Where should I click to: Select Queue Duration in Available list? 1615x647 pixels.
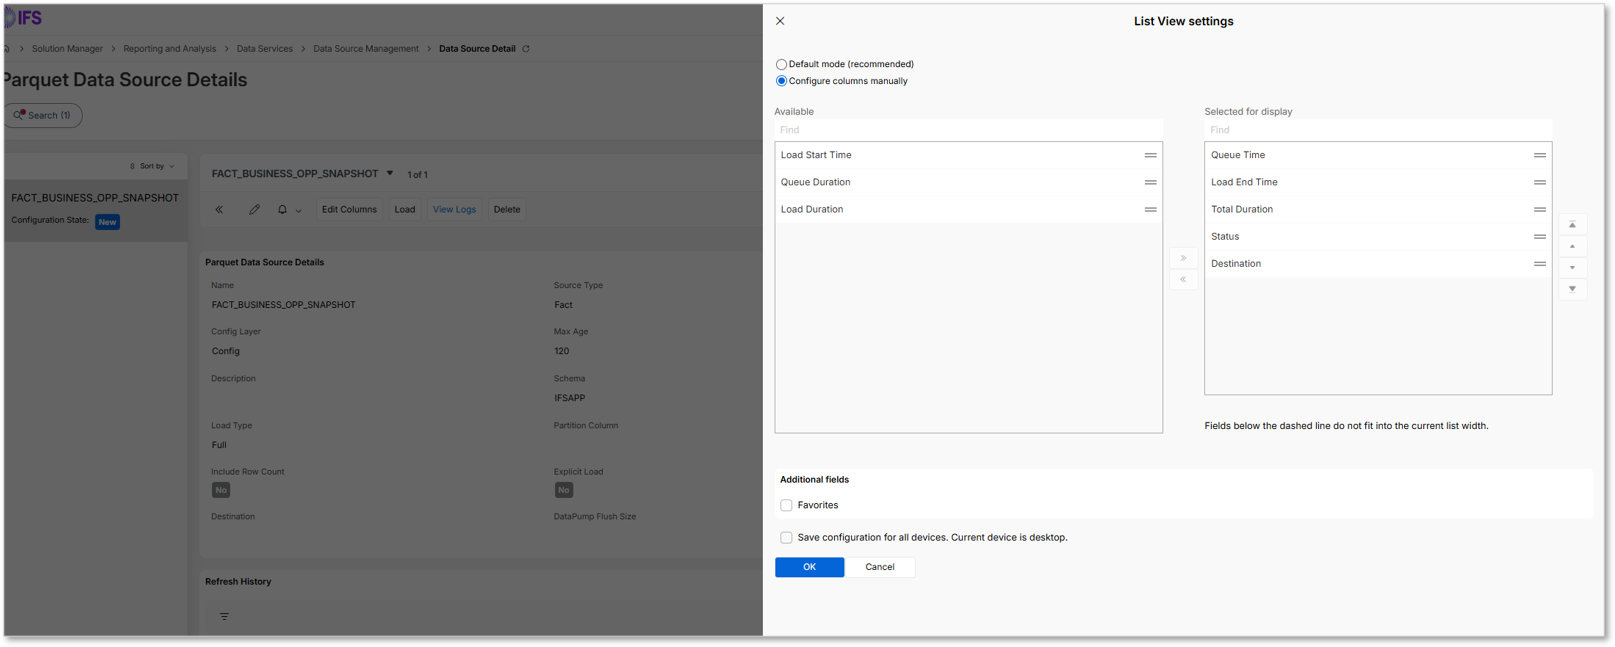[x=968, y=182]
